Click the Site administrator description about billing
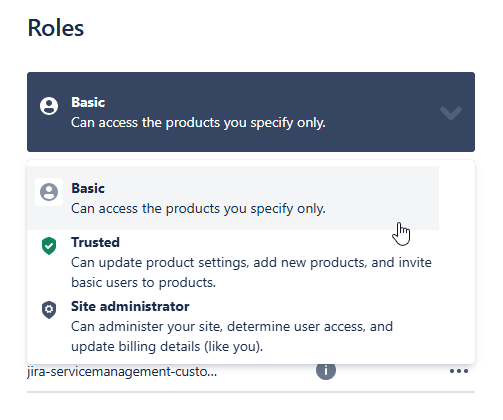The height and width of the screenshot is (420, 503). [x=232, y=336]
